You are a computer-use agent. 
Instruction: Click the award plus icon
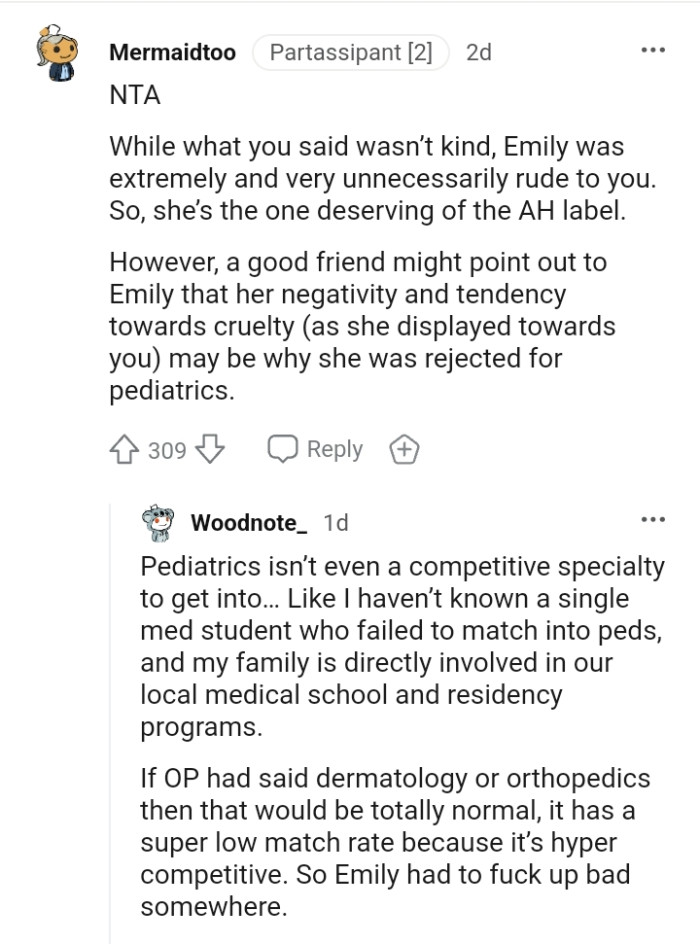[404, 449]
